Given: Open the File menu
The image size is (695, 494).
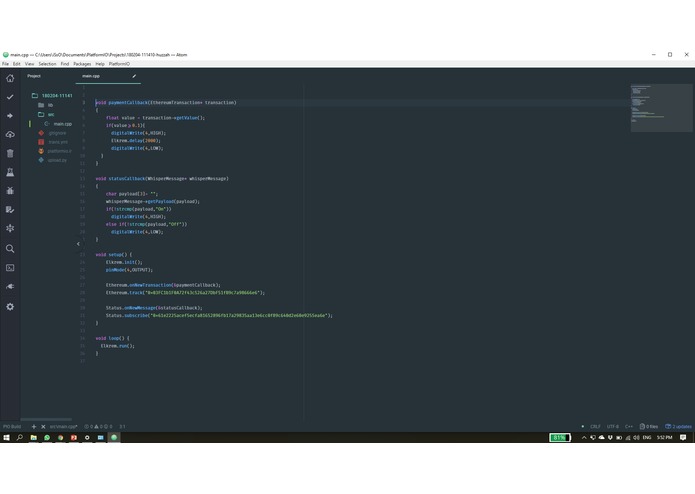Looking at the screenshot, I should click(5, 64).
